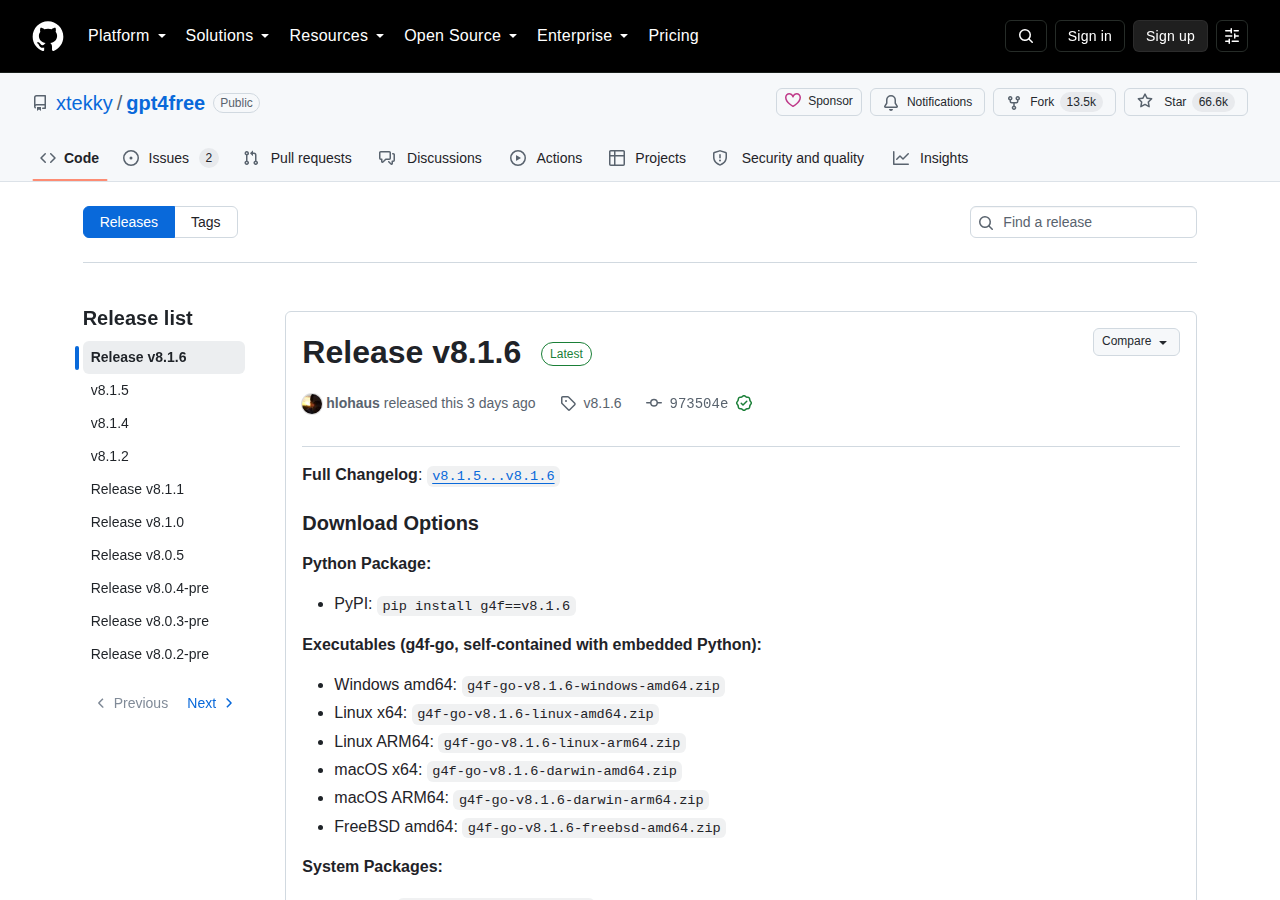Expand the Open Source menu

(x=460, y=36)
